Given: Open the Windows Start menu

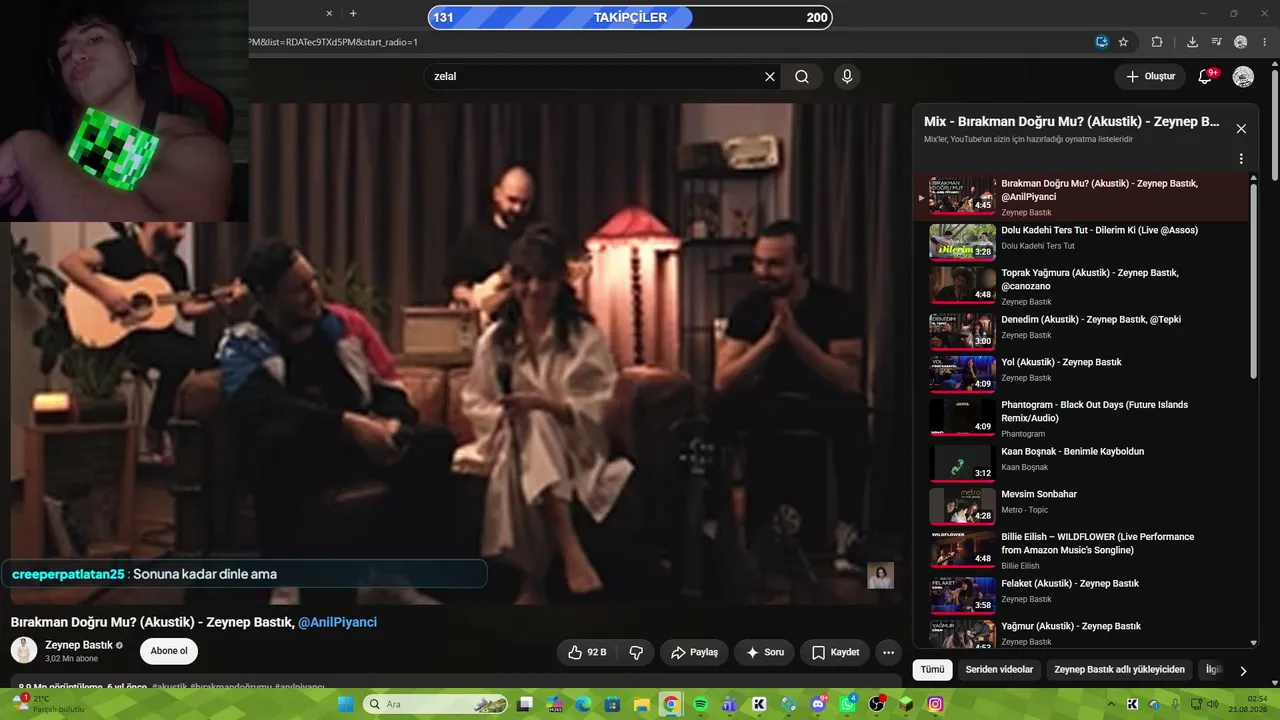Looking at the screenshot, I should (346, 704).
